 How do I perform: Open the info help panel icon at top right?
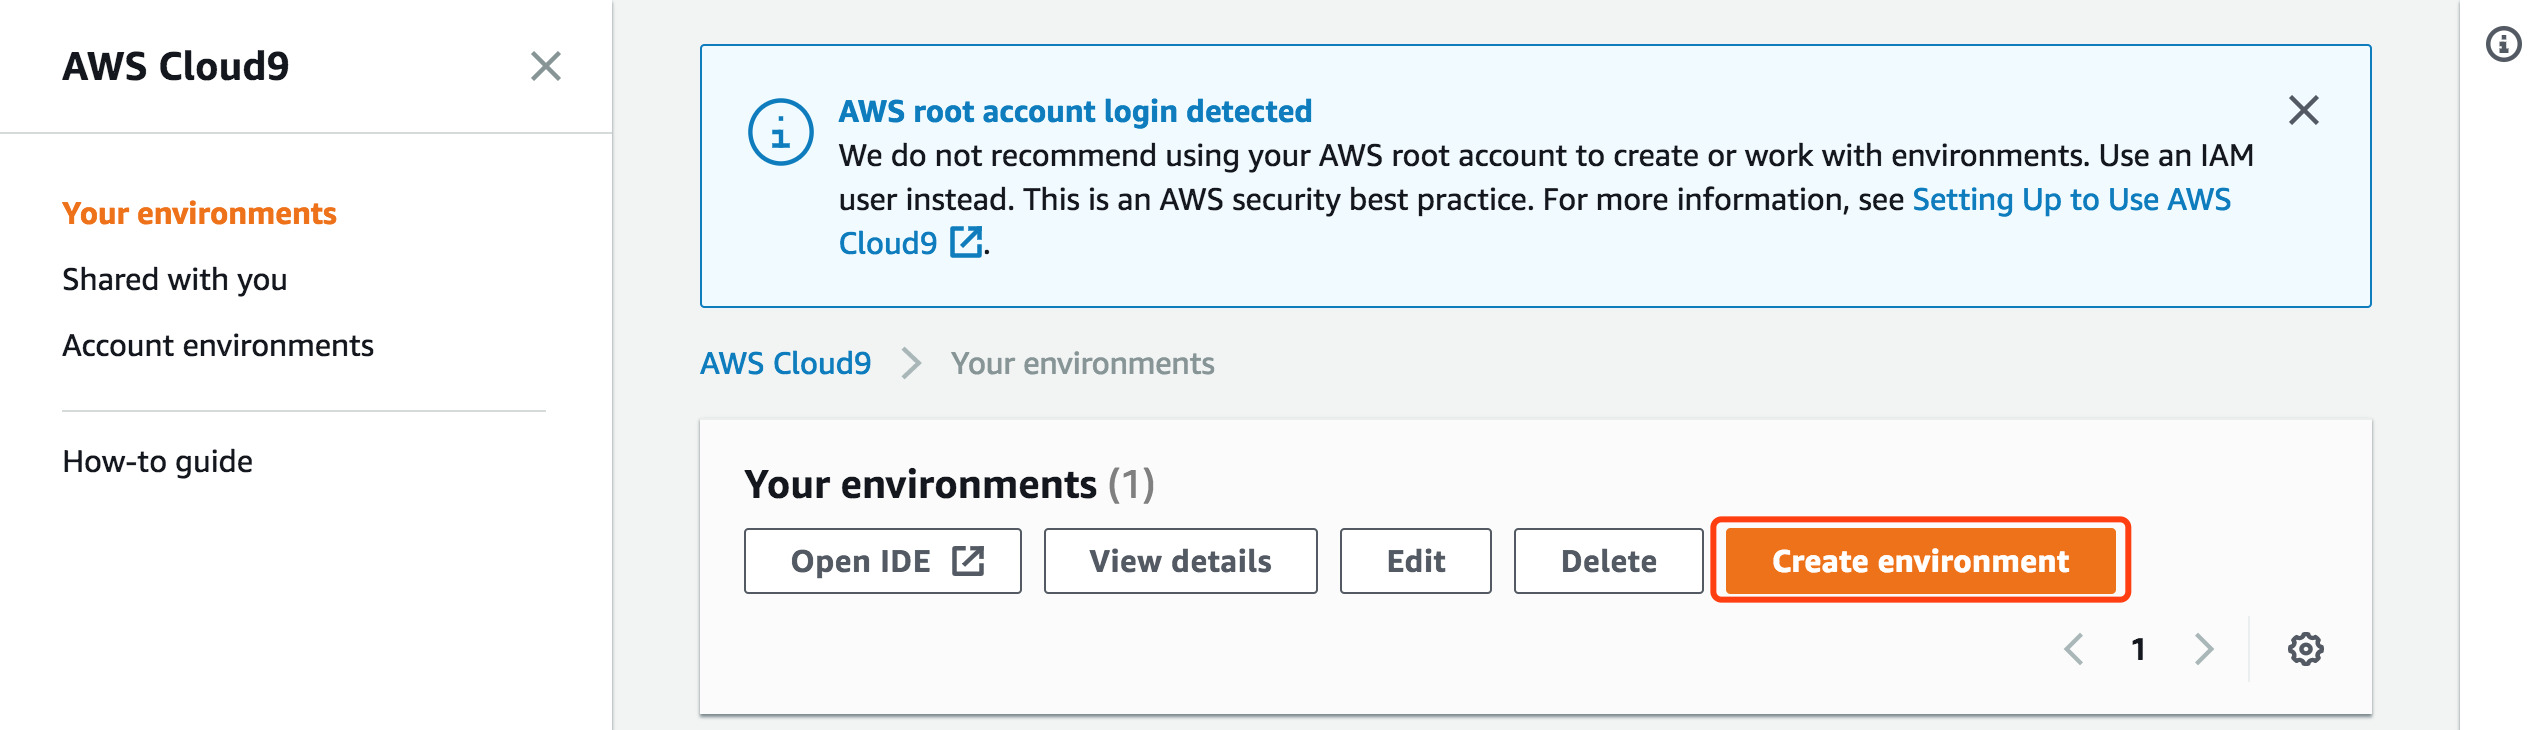(2503, 45)
